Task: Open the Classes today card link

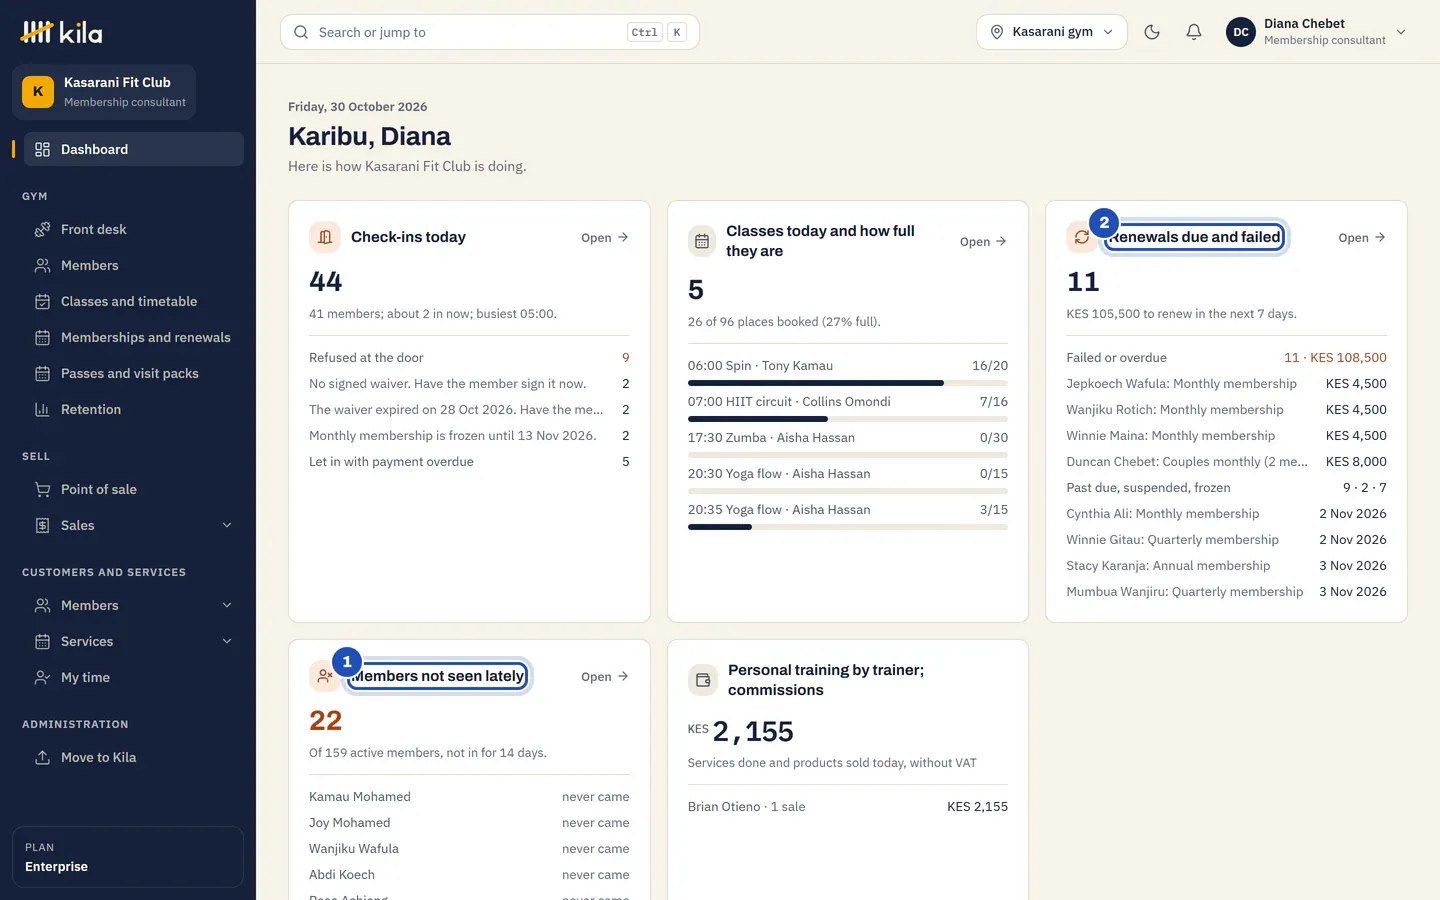Action: pos(983,241)
